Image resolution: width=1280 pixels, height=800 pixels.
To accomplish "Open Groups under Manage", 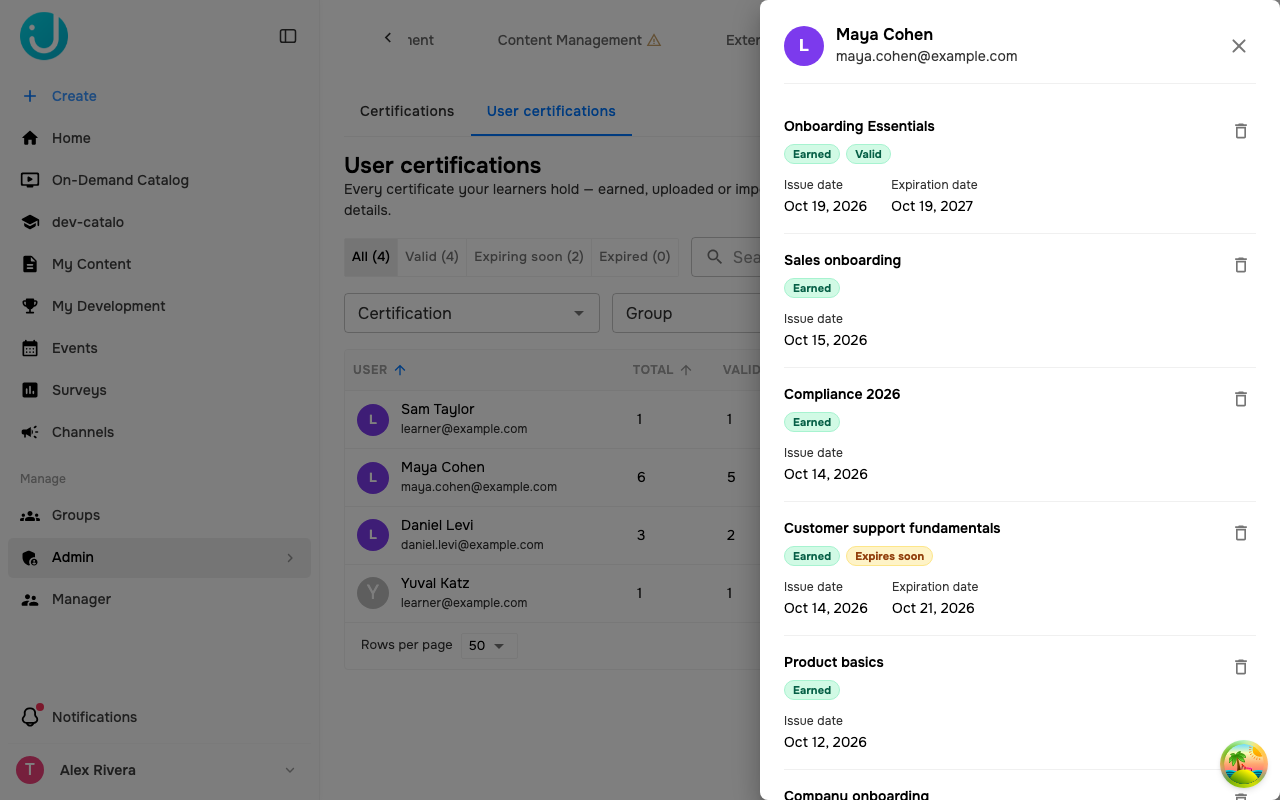I will point(160,515).
